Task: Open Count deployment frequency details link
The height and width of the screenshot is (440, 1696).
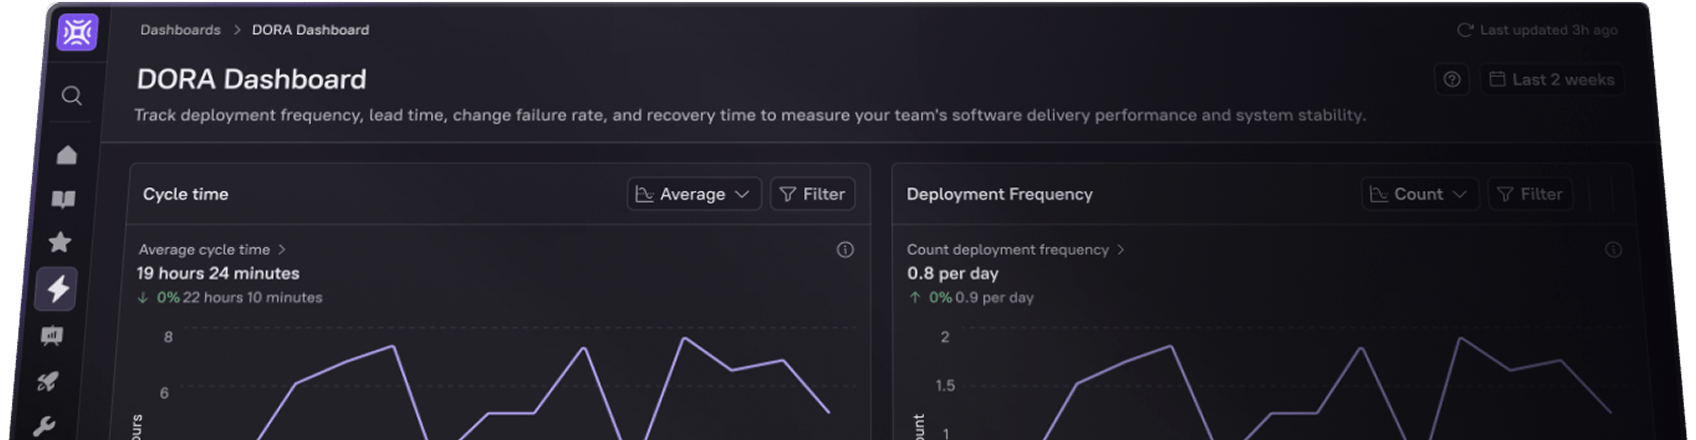Action: point(1015,250)
